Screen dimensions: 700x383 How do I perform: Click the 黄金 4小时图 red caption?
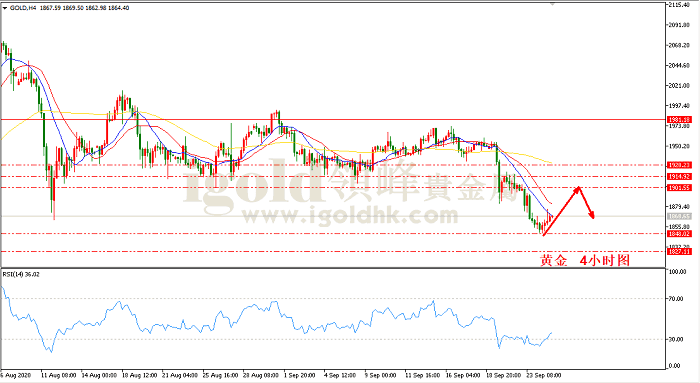[x=585, y=260]
